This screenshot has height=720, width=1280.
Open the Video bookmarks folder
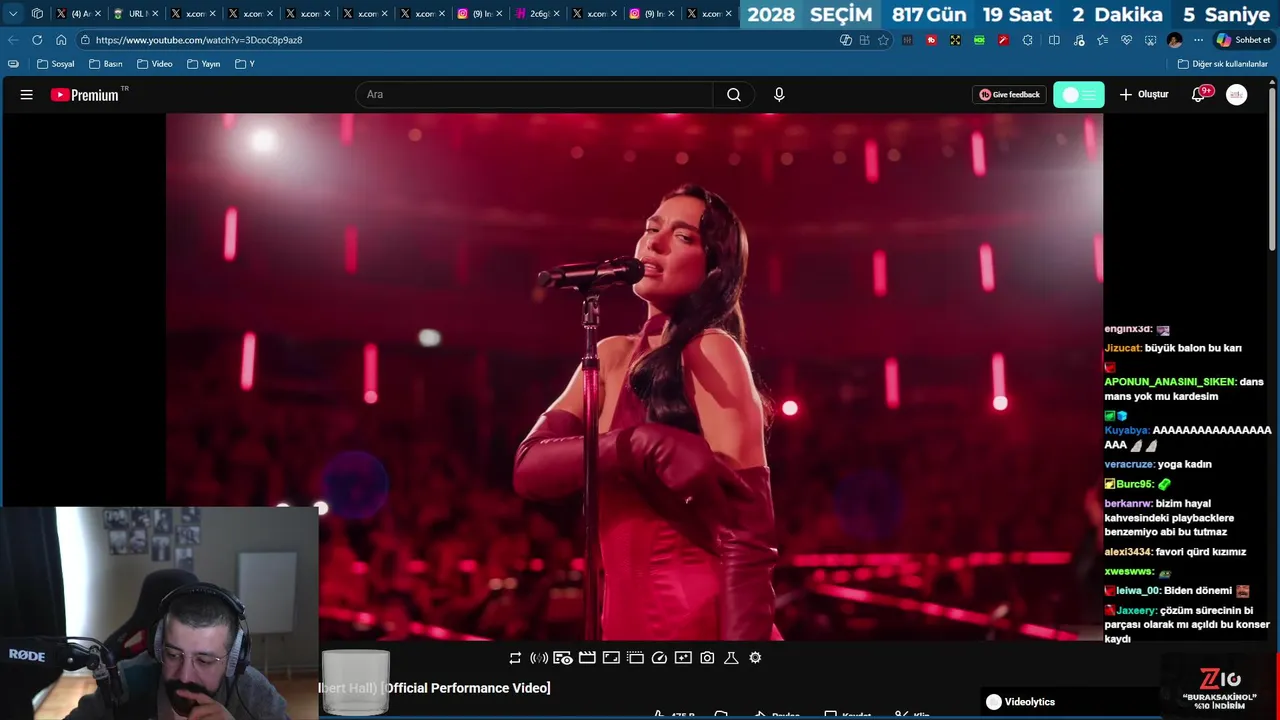click(x=154, y=64)
